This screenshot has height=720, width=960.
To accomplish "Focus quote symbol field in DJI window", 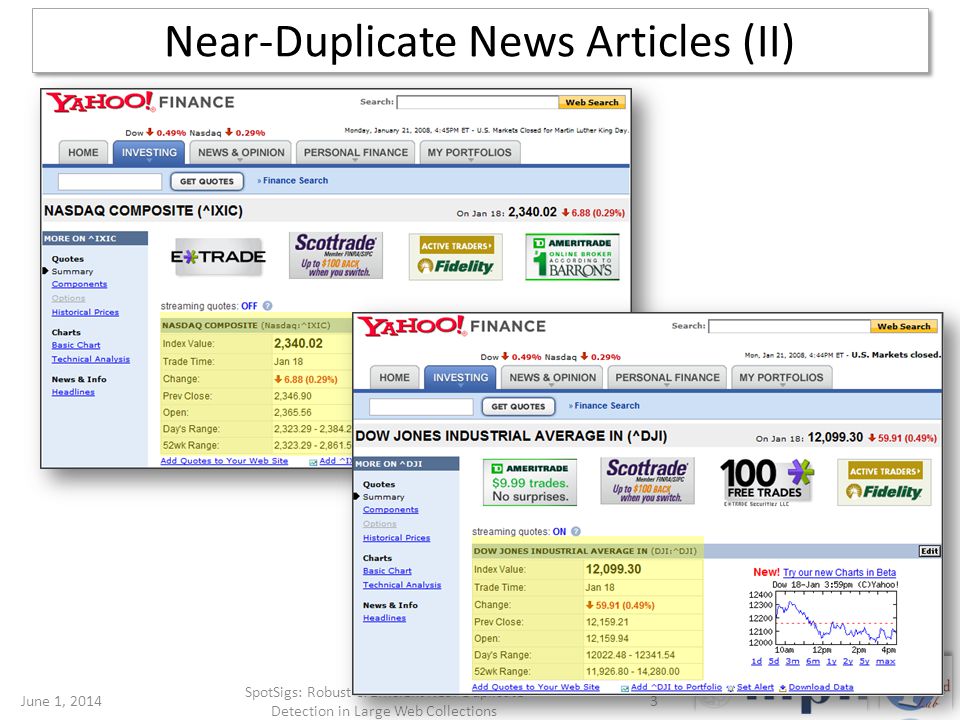I will pyautogui.click(x=421, y=407).
